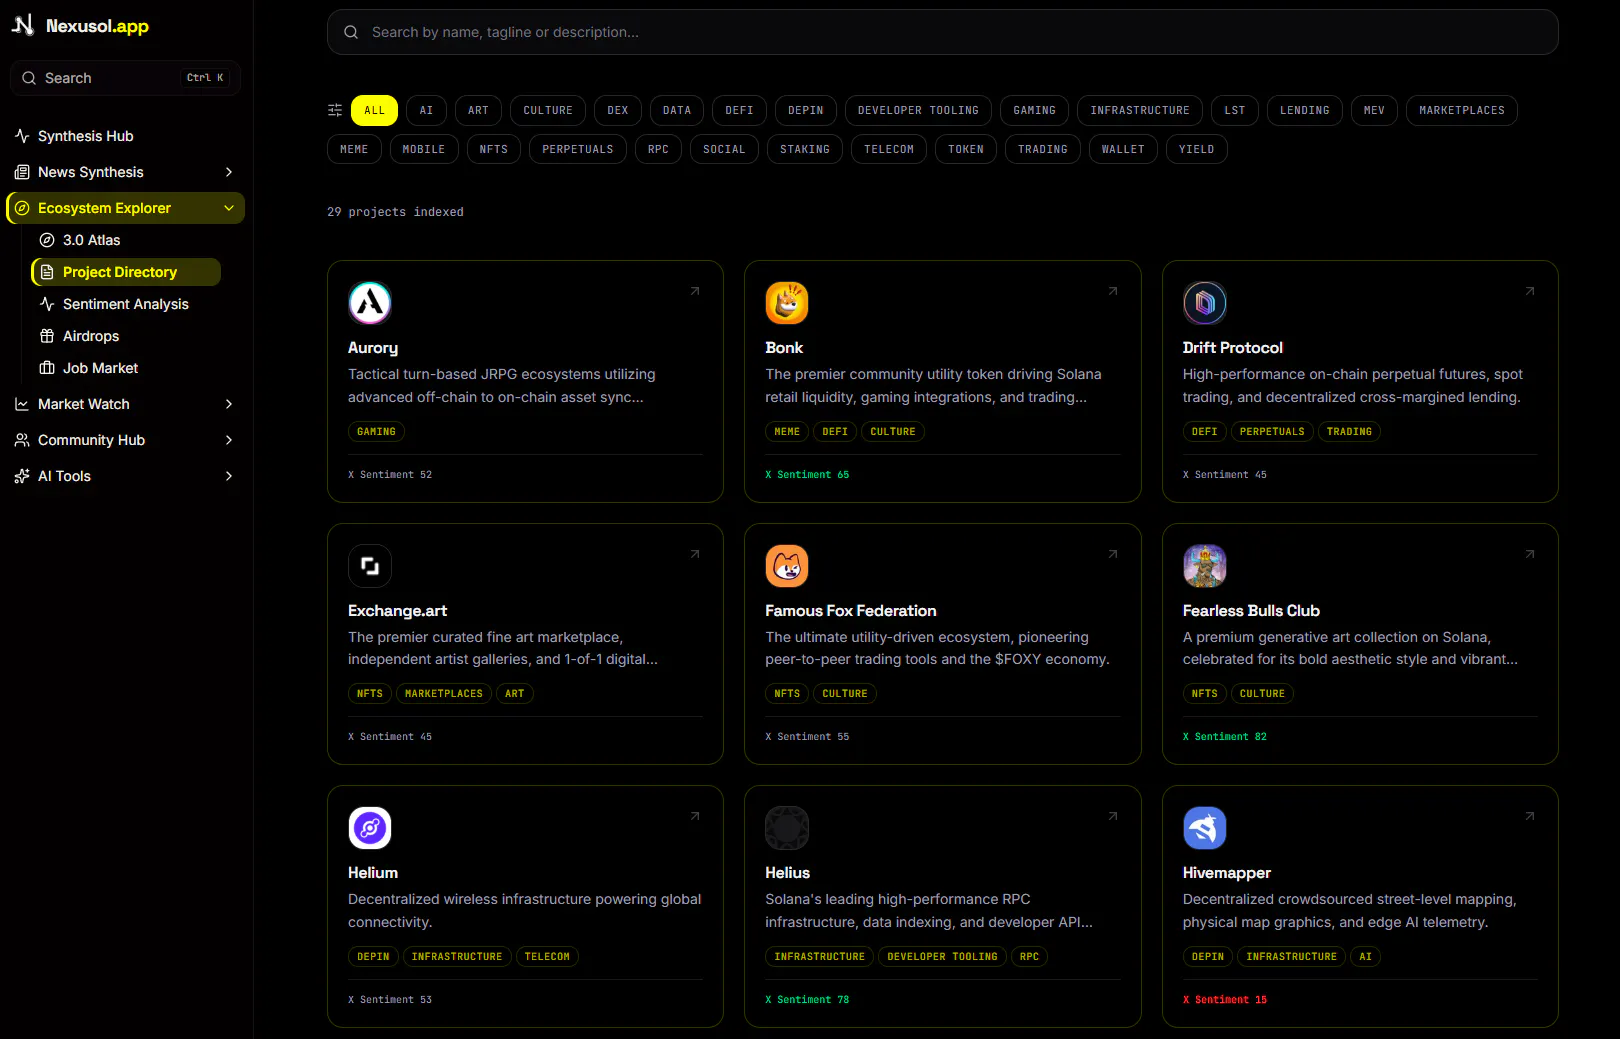Open the Exchange.art logo
Image resolution: width=1620 pixels, height=1039 pixels.
370,566
